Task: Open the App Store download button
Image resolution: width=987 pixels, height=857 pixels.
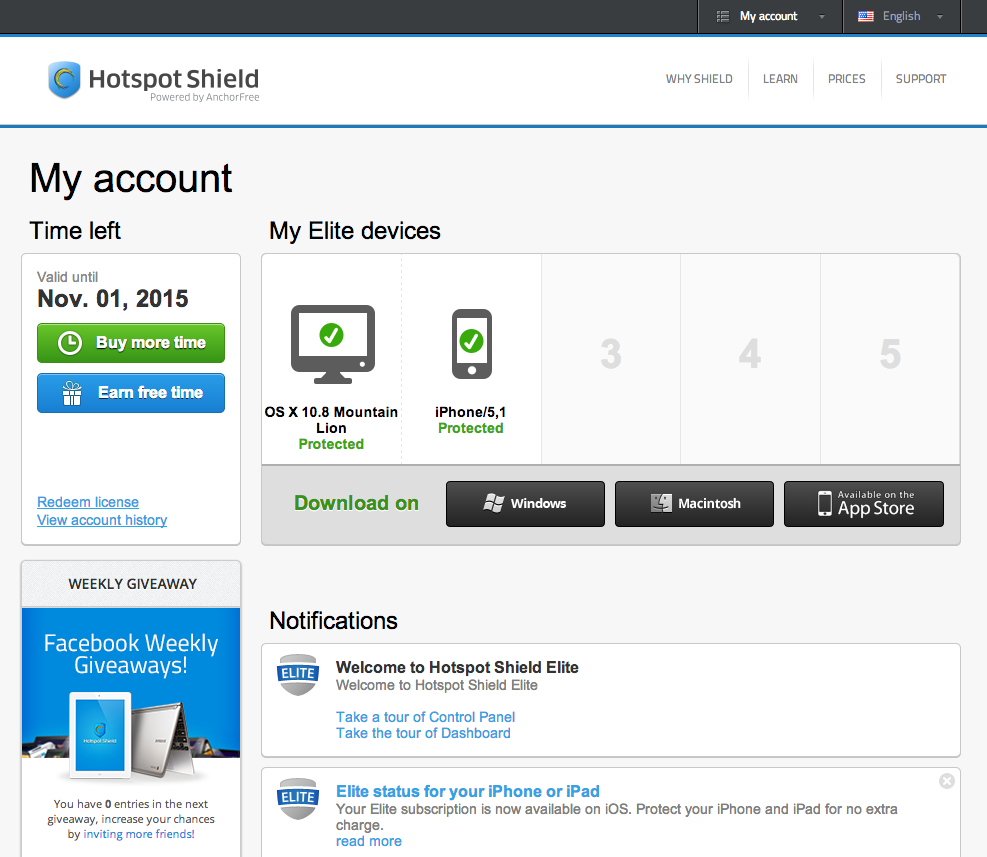Action: (x=864, y=504)
